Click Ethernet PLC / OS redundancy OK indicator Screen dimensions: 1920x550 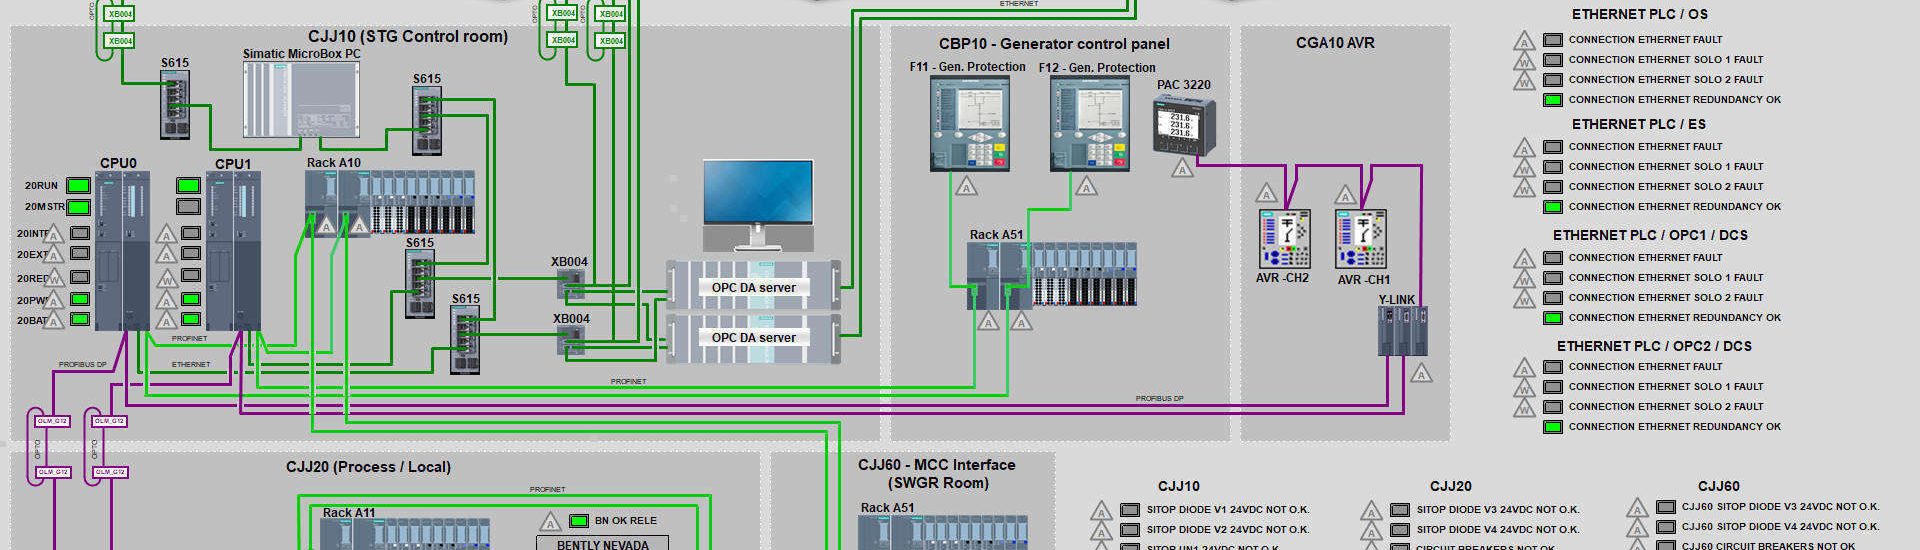click(1553, 100)
